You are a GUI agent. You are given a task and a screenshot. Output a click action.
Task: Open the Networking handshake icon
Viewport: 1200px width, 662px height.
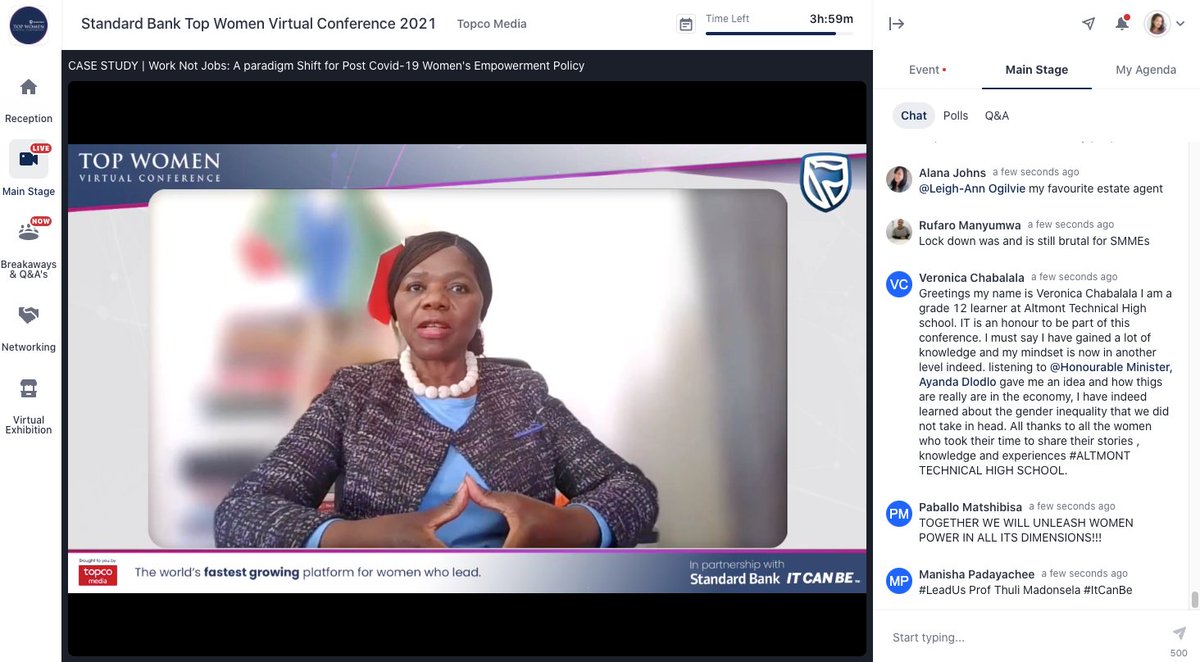28,314
